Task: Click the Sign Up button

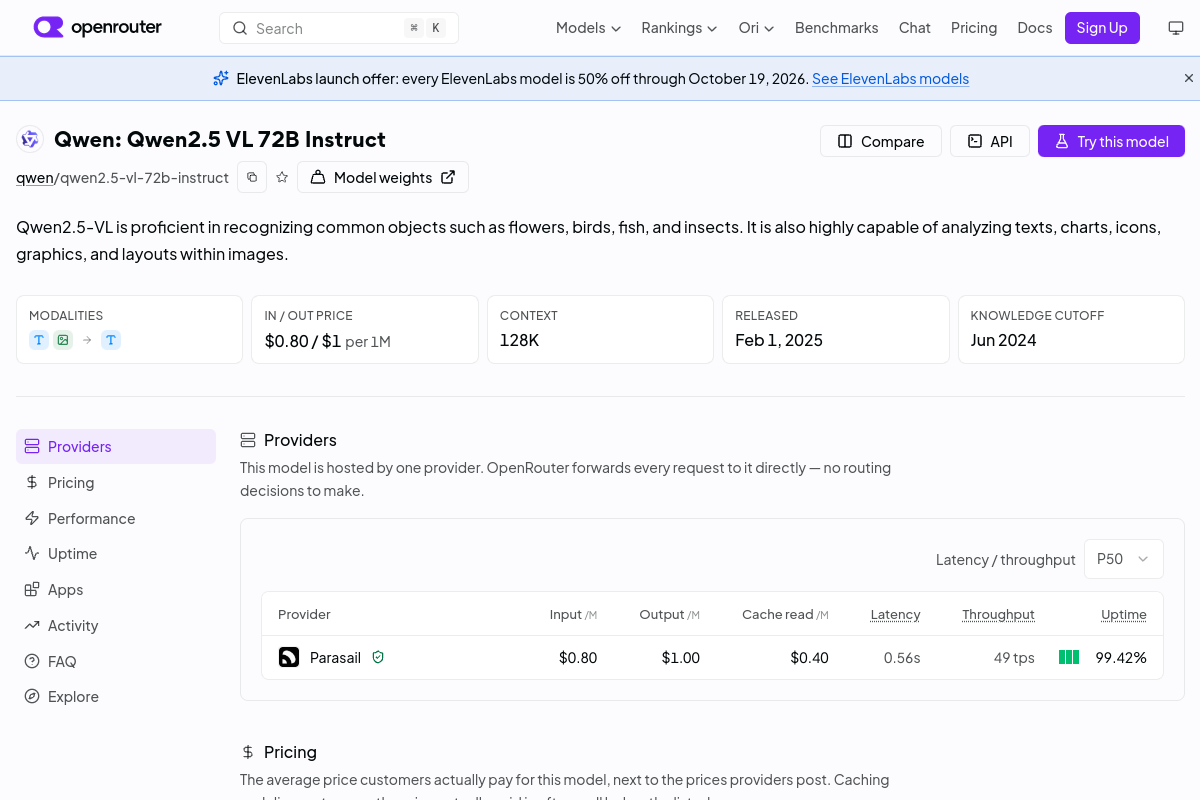Action: pos(1102,28)
